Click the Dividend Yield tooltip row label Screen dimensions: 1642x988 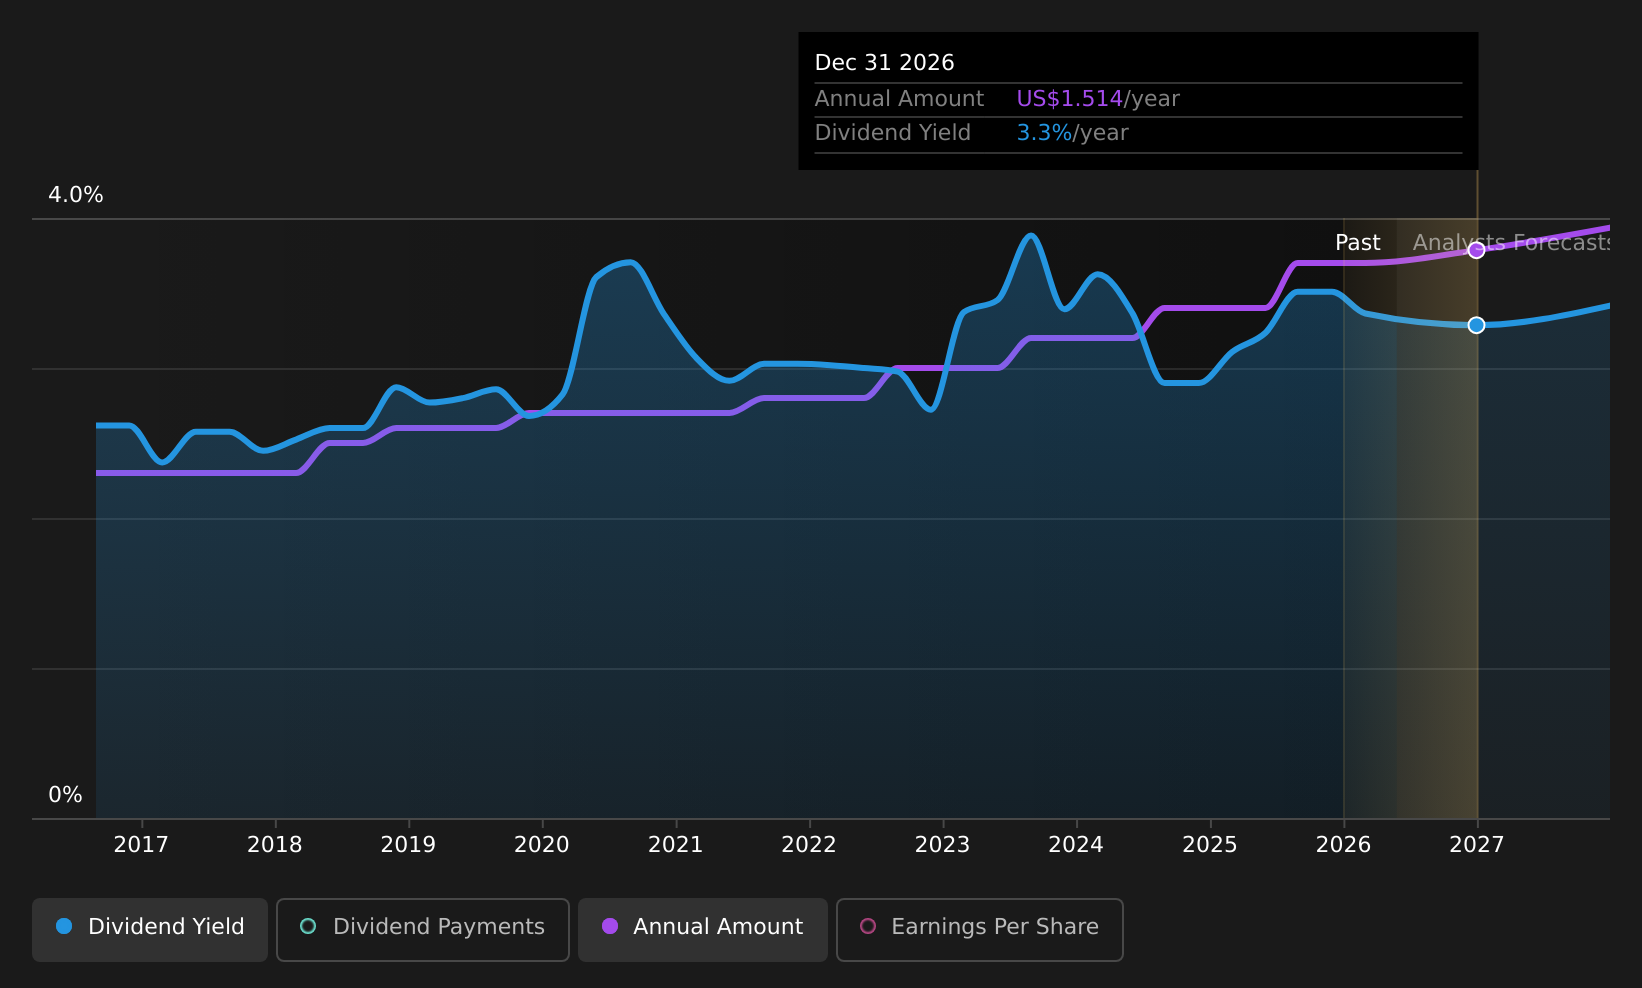[893, 133]
